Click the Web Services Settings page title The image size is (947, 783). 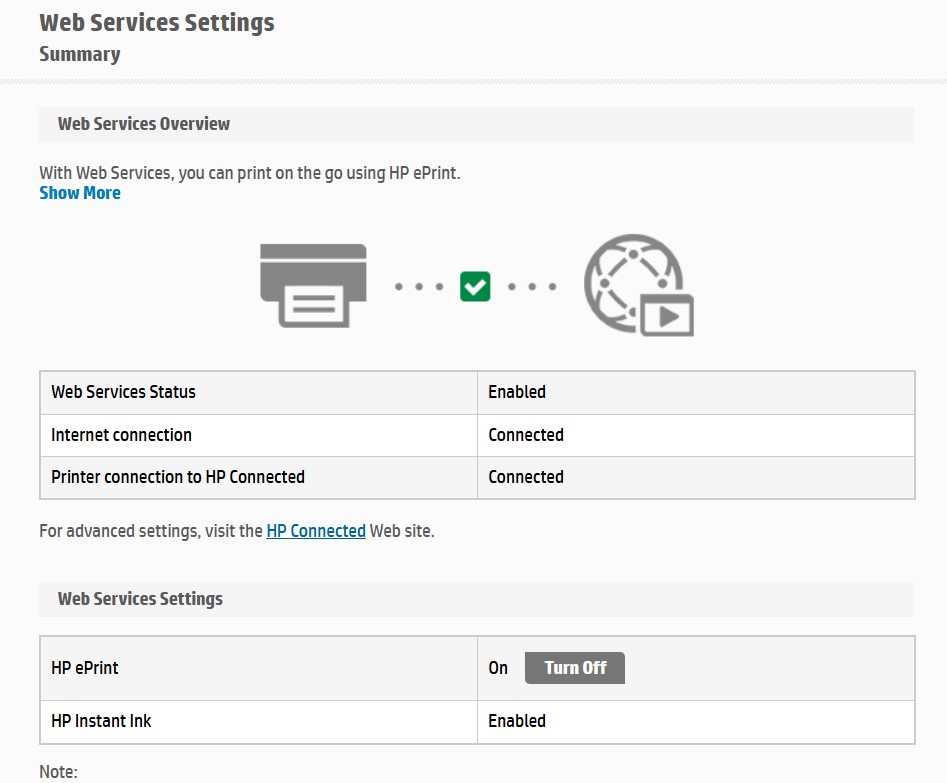(x=157, y=23)
